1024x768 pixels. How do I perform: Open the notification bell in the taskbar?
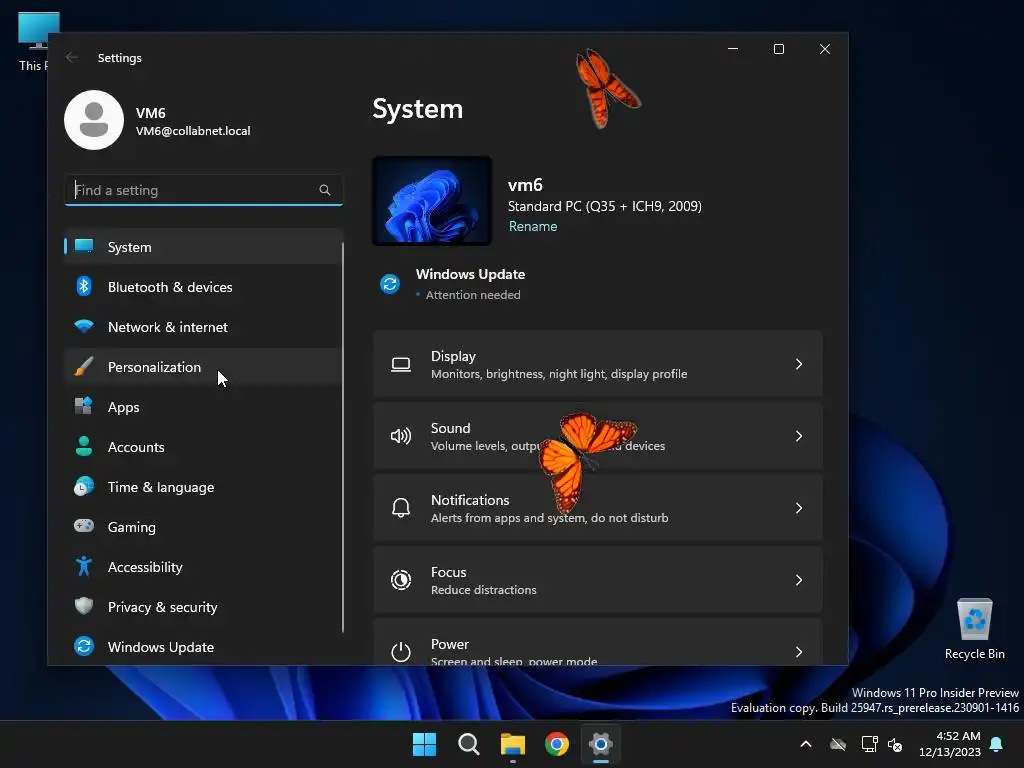(x=997, y=744)
